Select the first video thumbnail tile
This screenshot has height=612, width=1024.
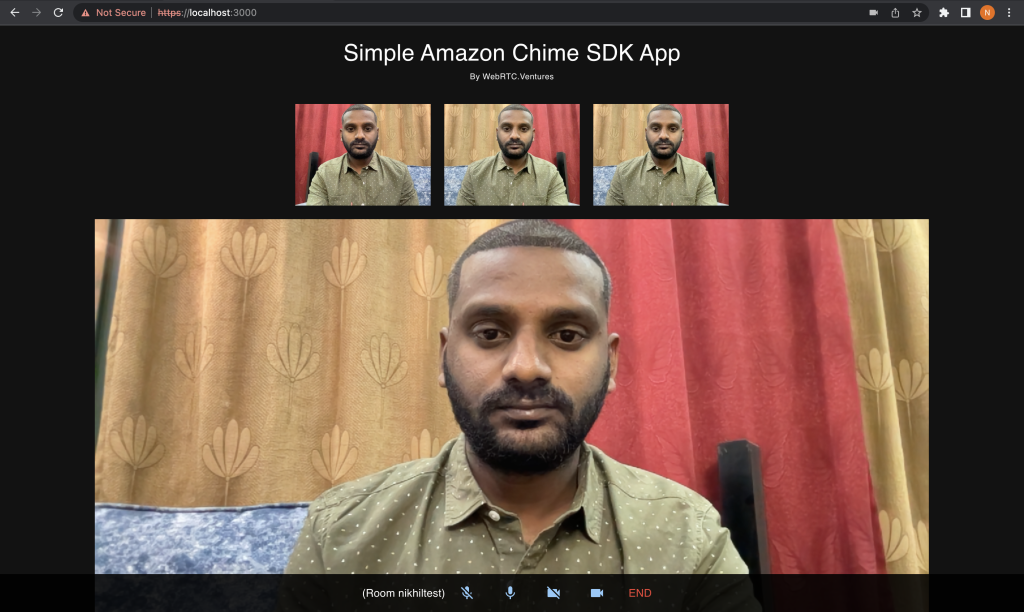[363, 155]
